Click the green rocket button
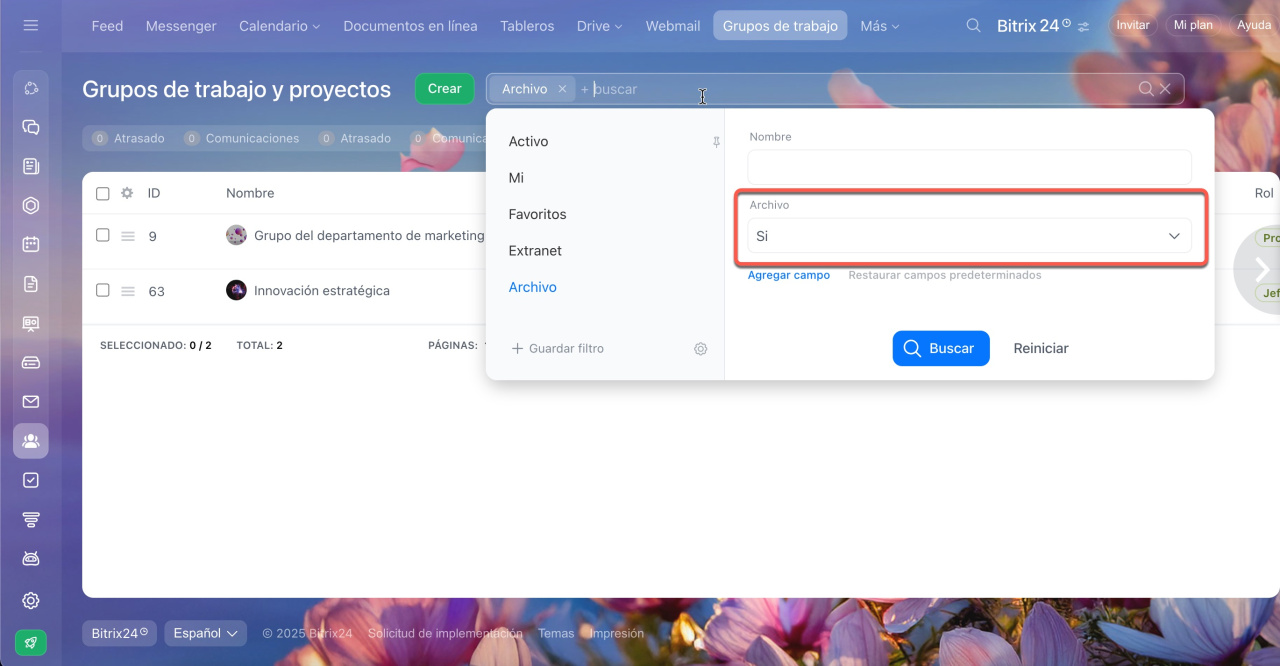The width and height of the screenshot is (1280, 666). [31, 642]
